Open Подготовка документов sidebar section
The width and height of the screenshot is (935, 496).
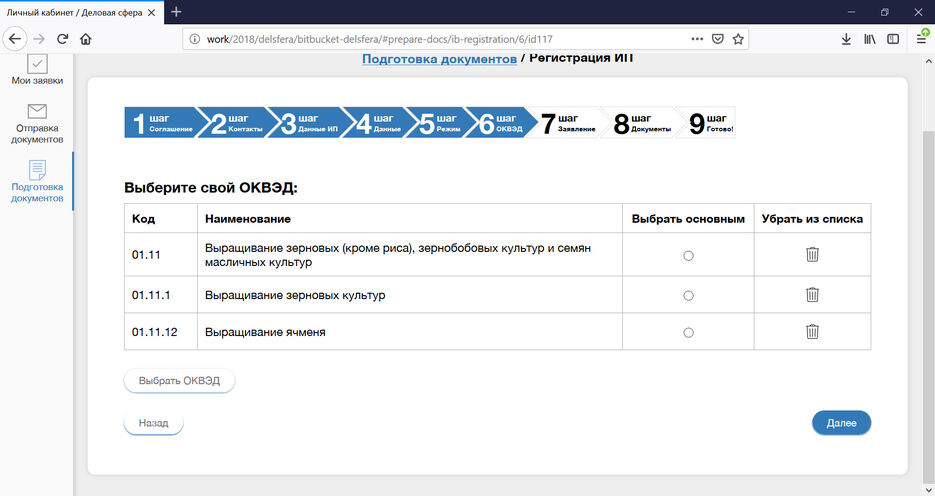pos(37,181)
